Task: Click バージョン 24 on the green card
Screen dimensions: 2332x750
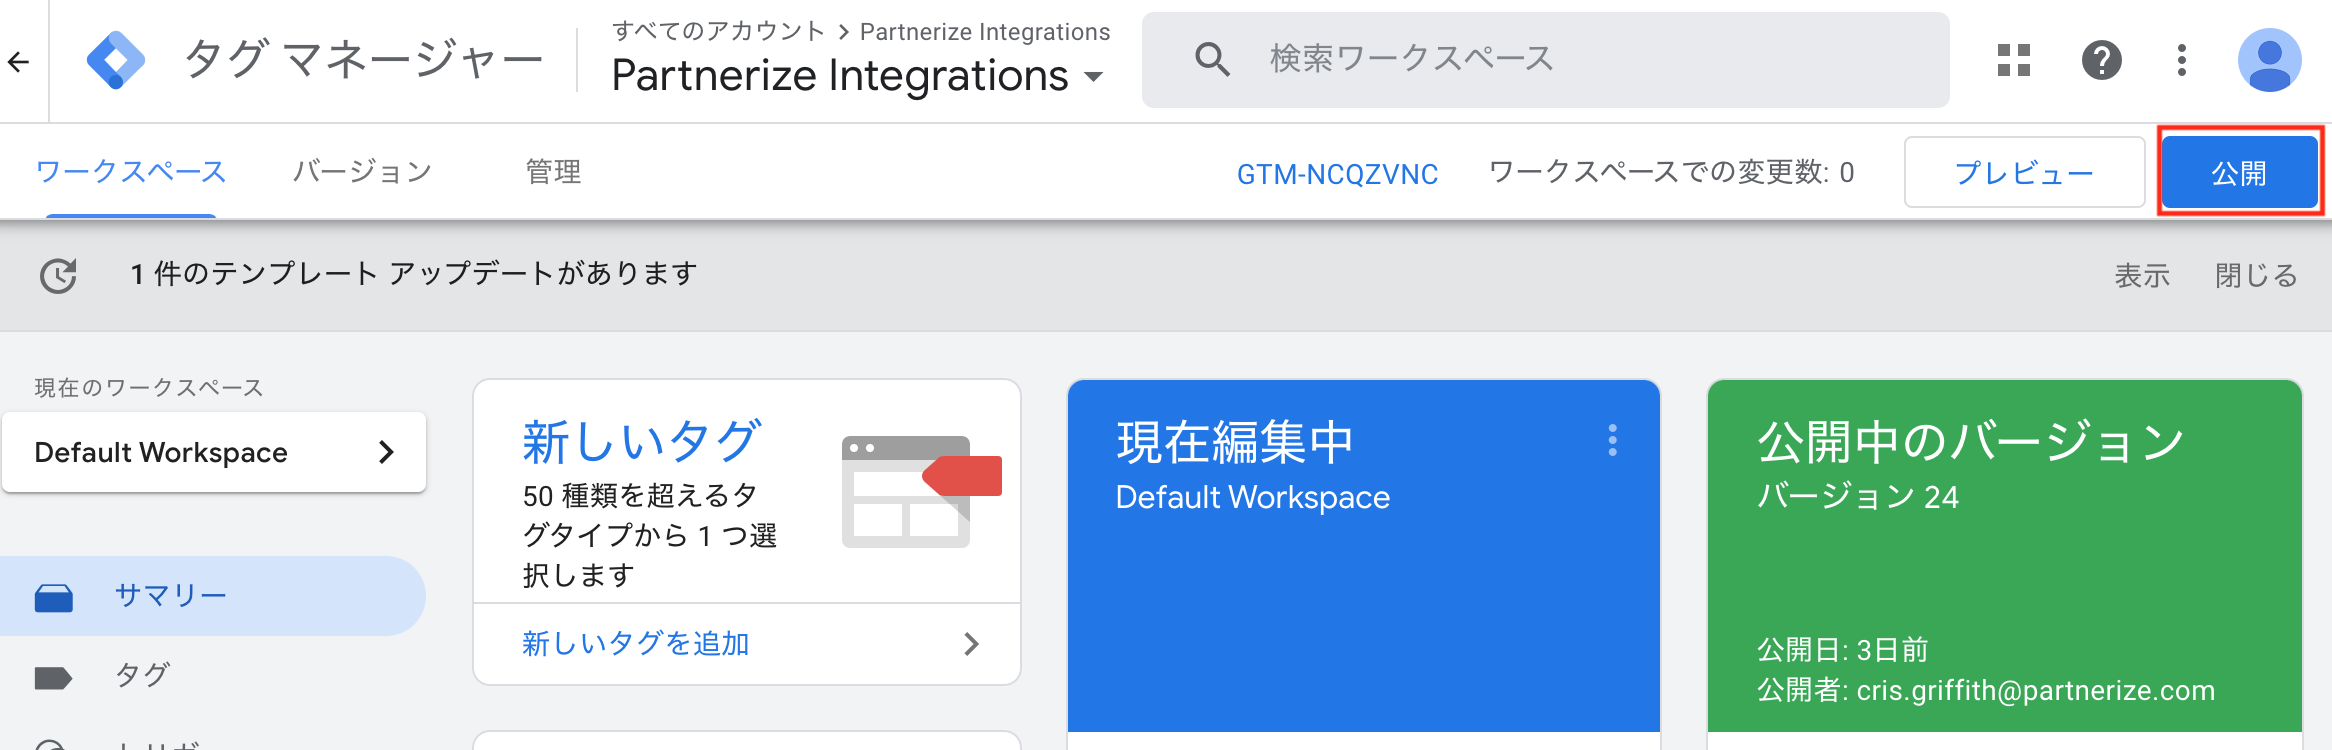Action: click(1858, 497)
